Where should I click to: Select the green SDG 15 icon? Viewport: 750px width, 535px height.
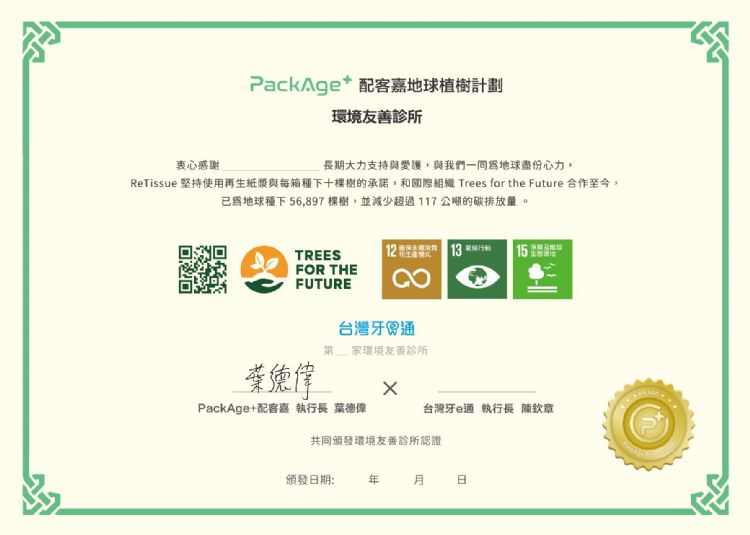coord(542,269)
